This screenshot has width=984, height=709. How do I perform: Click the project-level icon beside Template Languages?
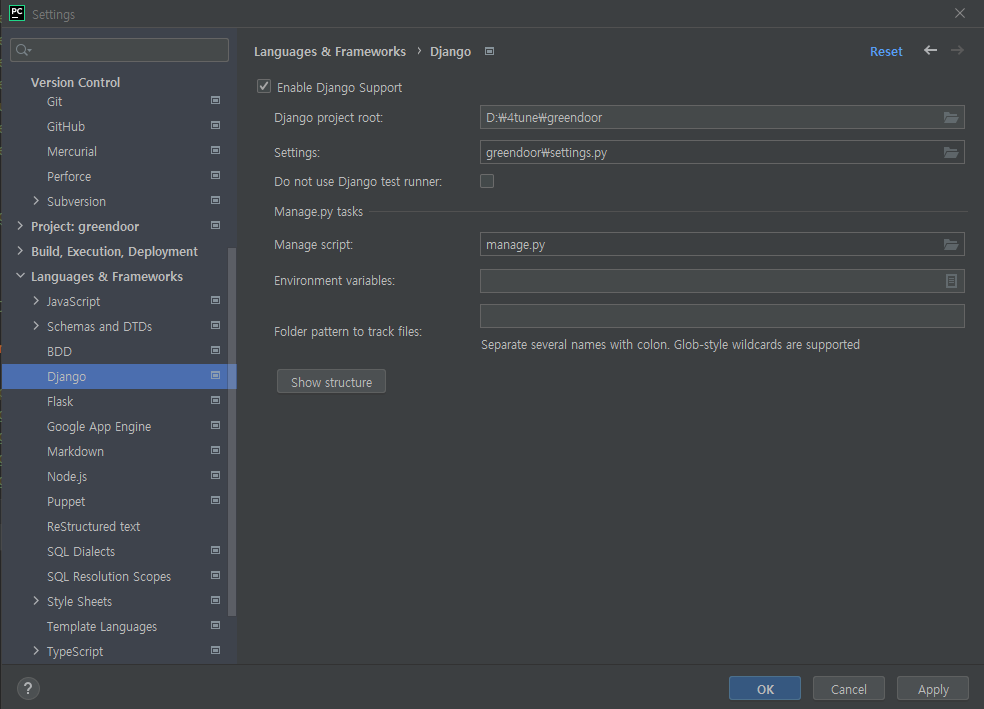[215, 626]
